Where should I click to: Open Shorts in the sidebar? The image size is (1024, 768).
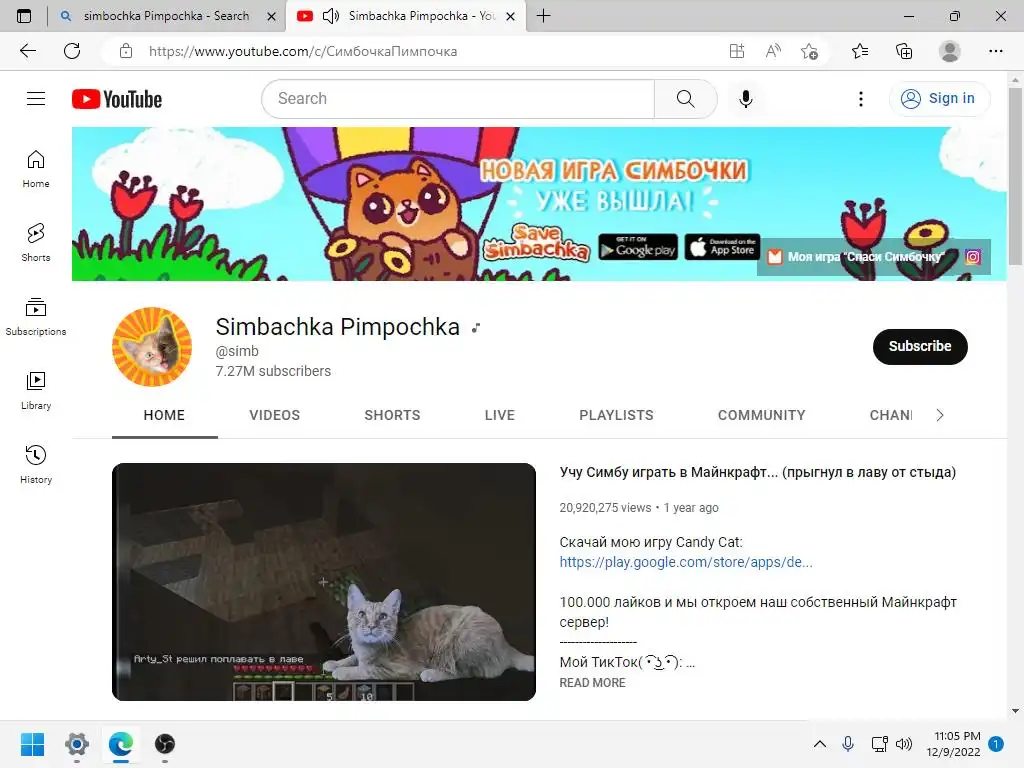[36, 242]
